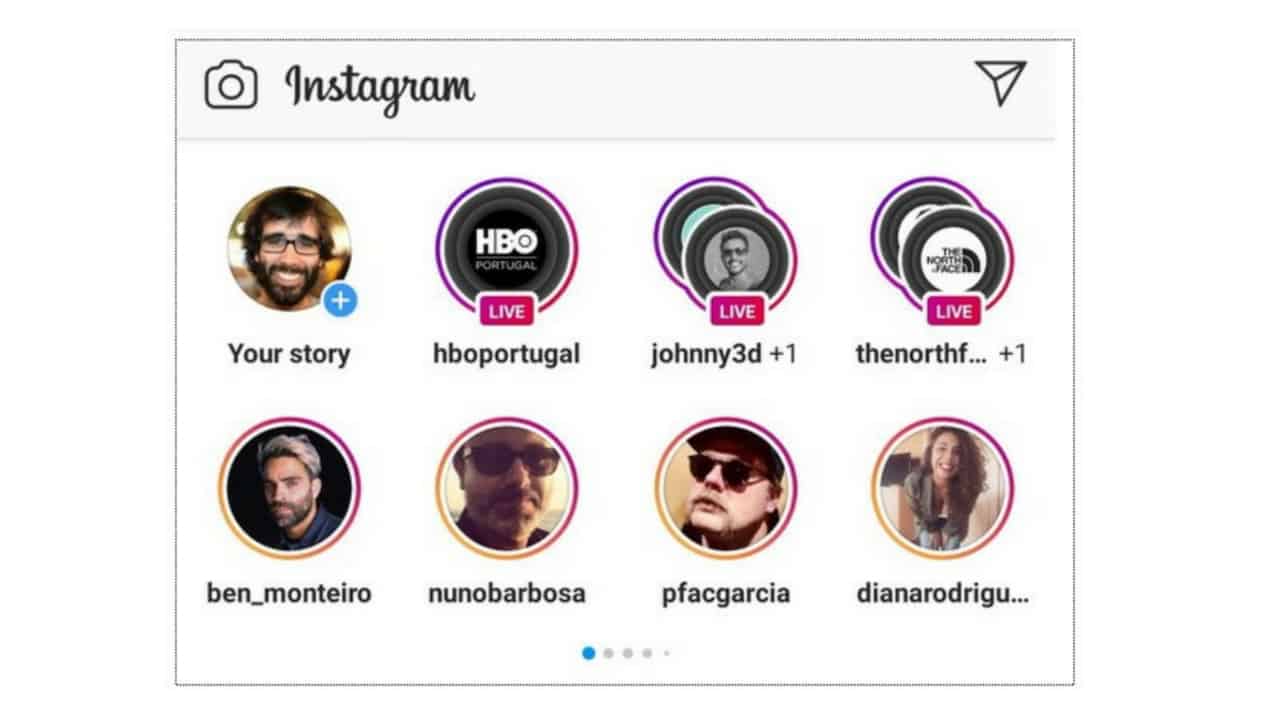View nunobarbosa's story avatar
1280x720 pixels.
pos(507,488)
